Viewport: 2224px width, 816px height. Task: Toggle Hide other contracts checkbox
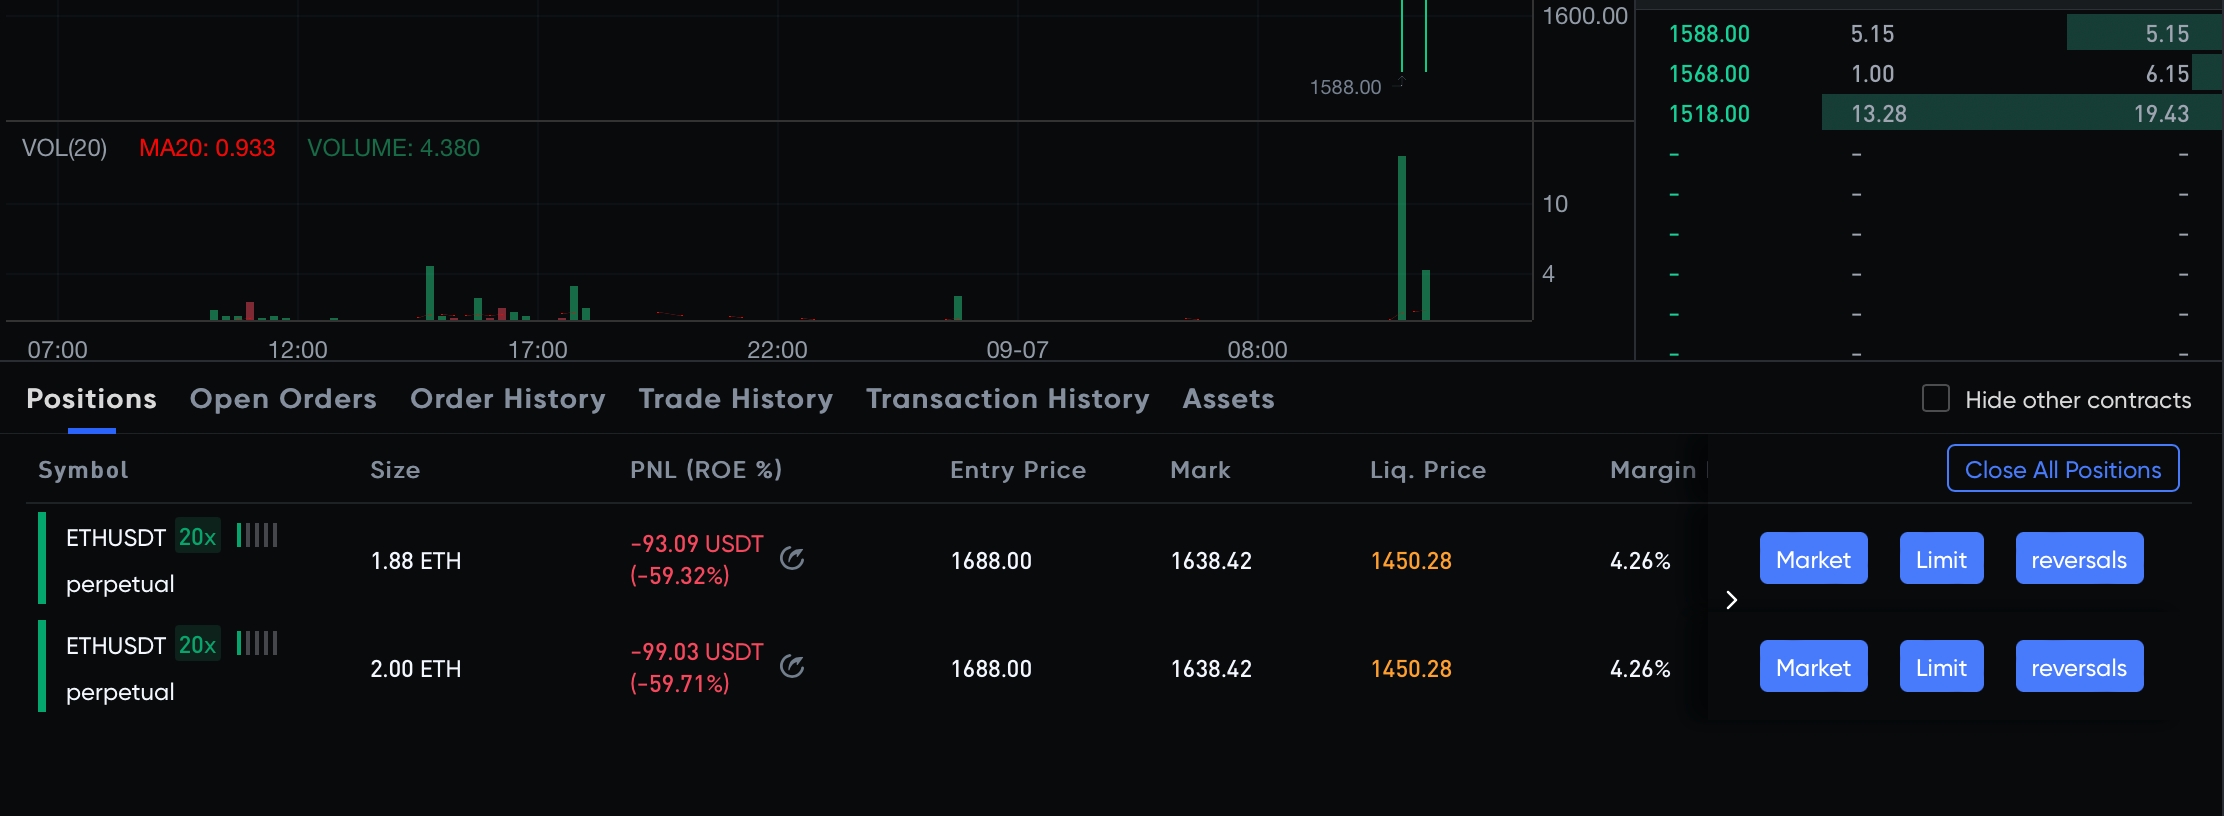[x=1936, y=398]
